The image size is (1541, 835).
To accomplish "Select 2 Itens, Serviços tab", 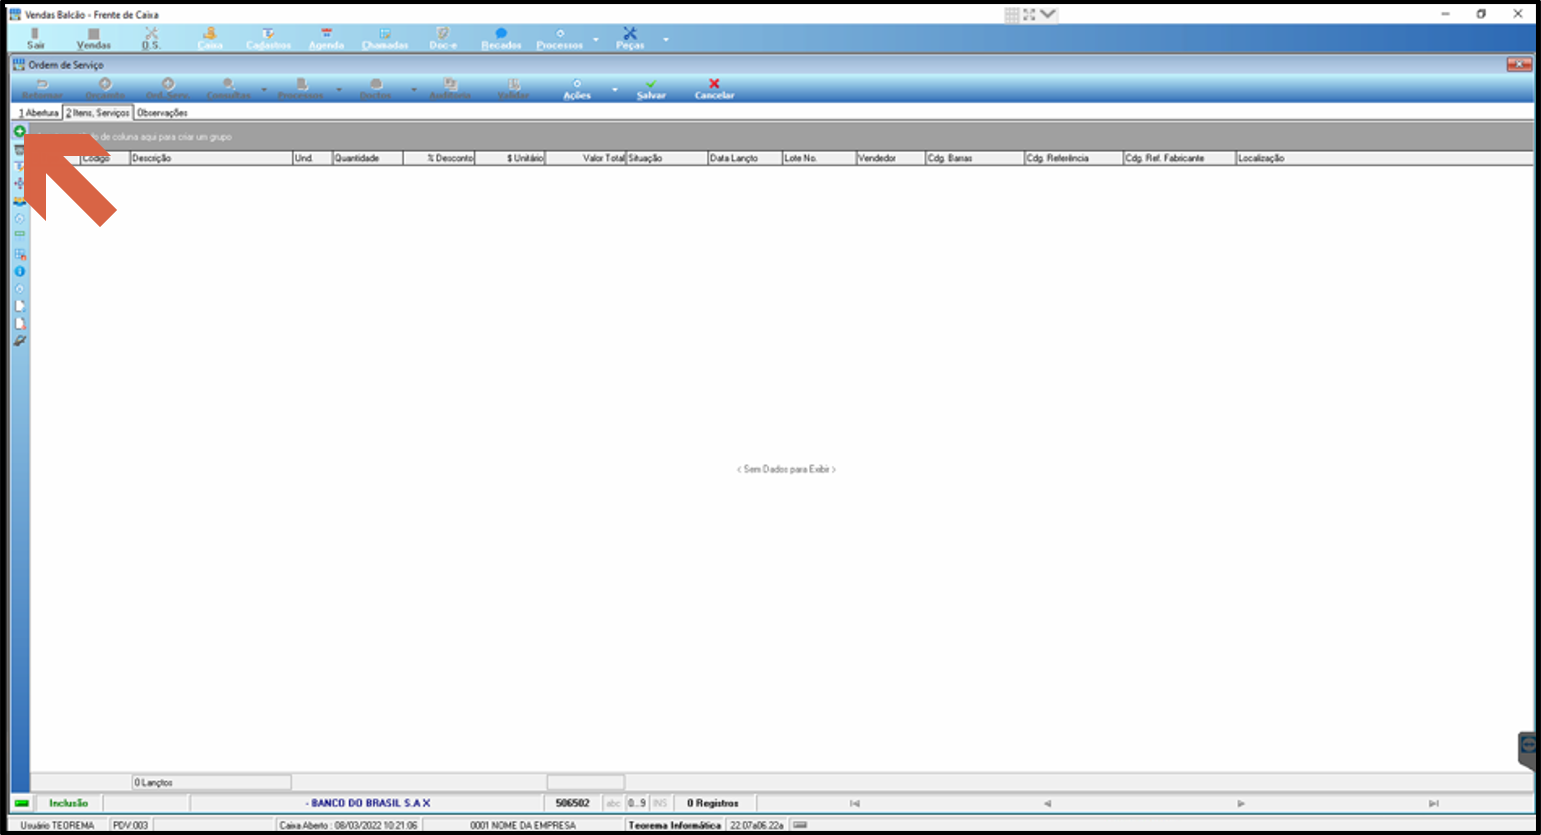I will [x=98, y=113].
